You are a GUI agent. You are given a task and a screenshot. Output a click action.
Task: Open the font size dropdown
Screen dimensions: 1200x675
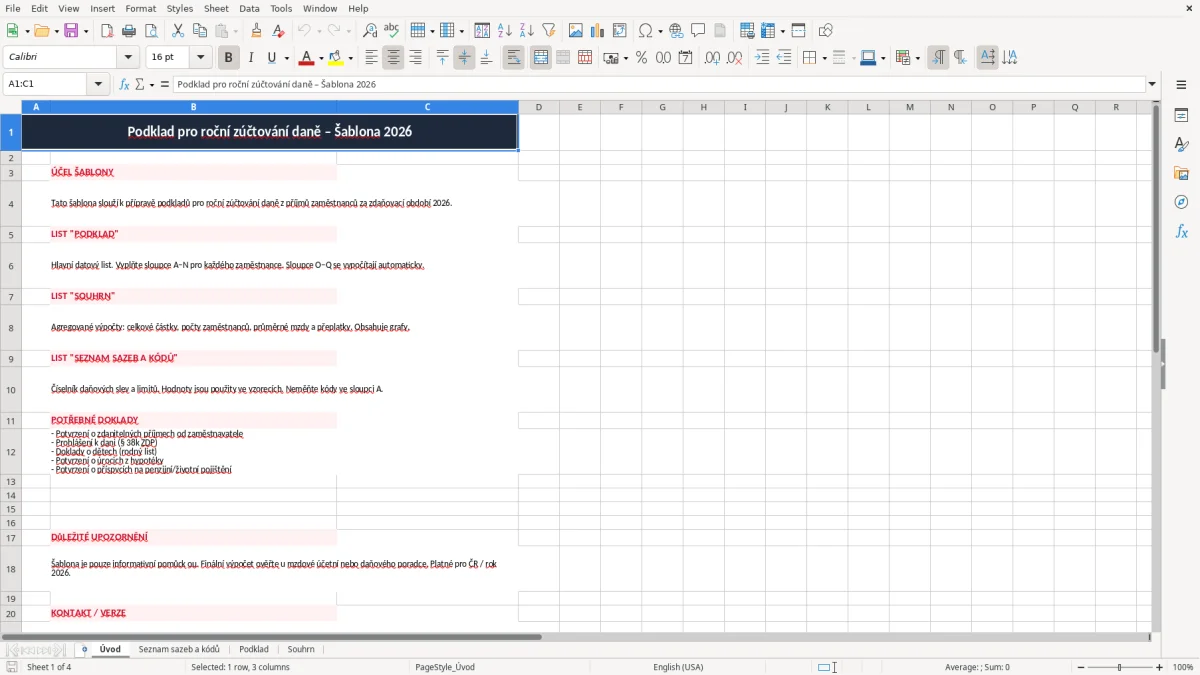click(x=201, y=58)
